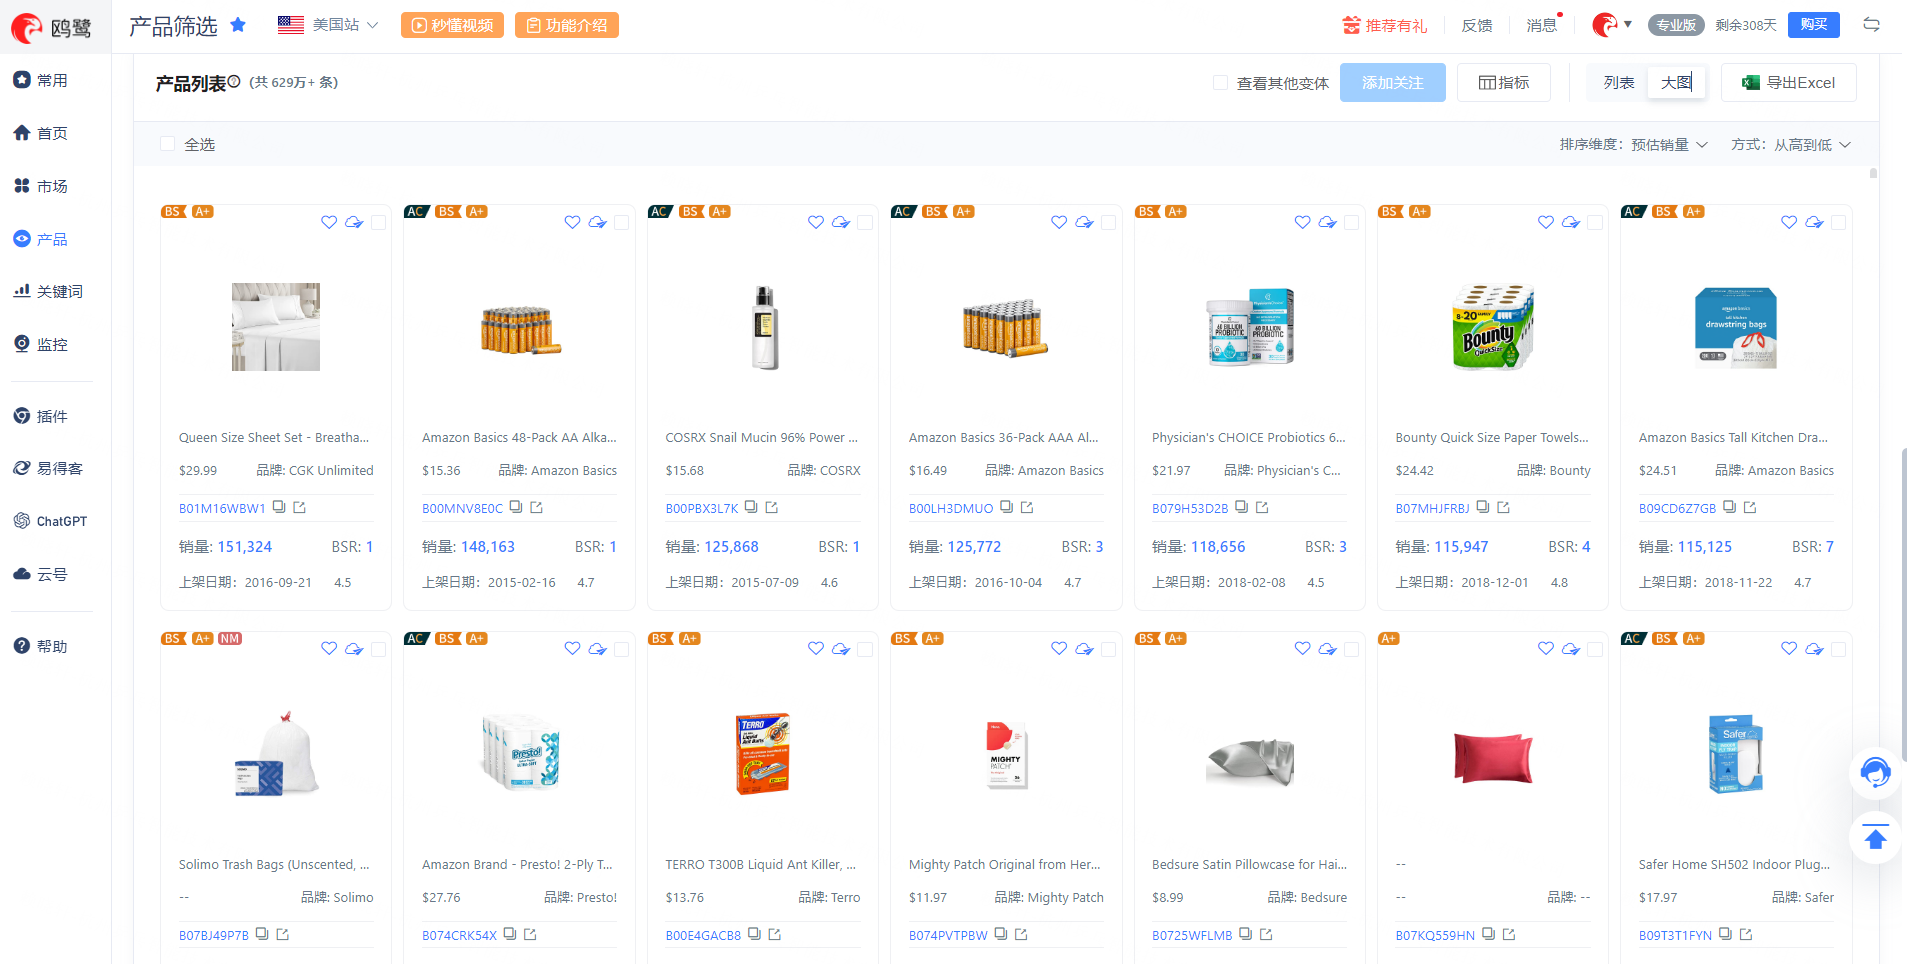The height and width of the screenshot is (964, 1907).
Task: Open the user avatar account dropdown
Action: click(1611, 25)
